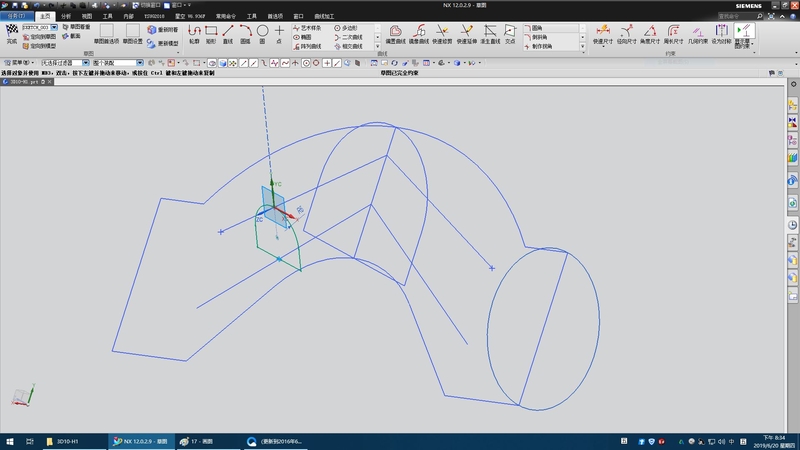Viewport: 800px width, 450px height.
Task: Toggle the 设为对称 (Make Symmetric) constraint
Action: [x=722, y=32]
